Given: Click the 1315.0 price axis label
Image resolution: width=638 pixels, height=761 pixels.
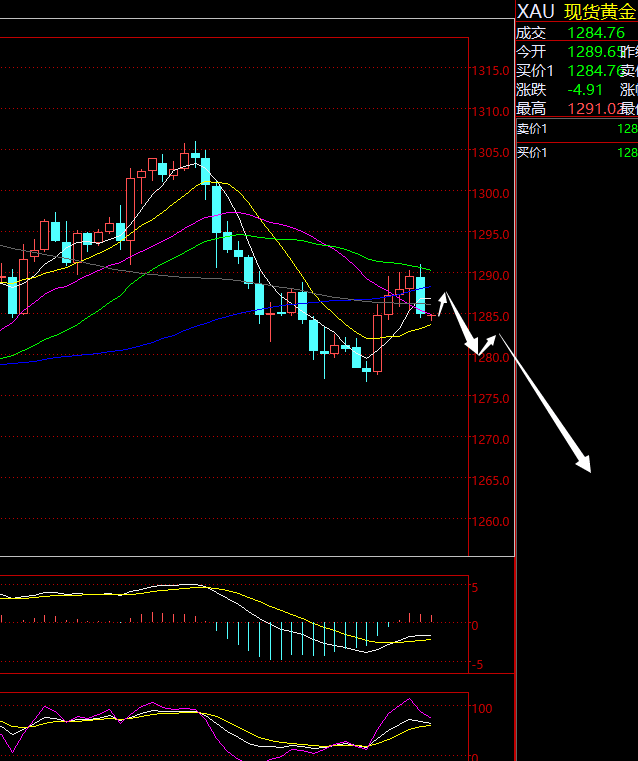Looking at the screenshot, I should tap(491, 71).
